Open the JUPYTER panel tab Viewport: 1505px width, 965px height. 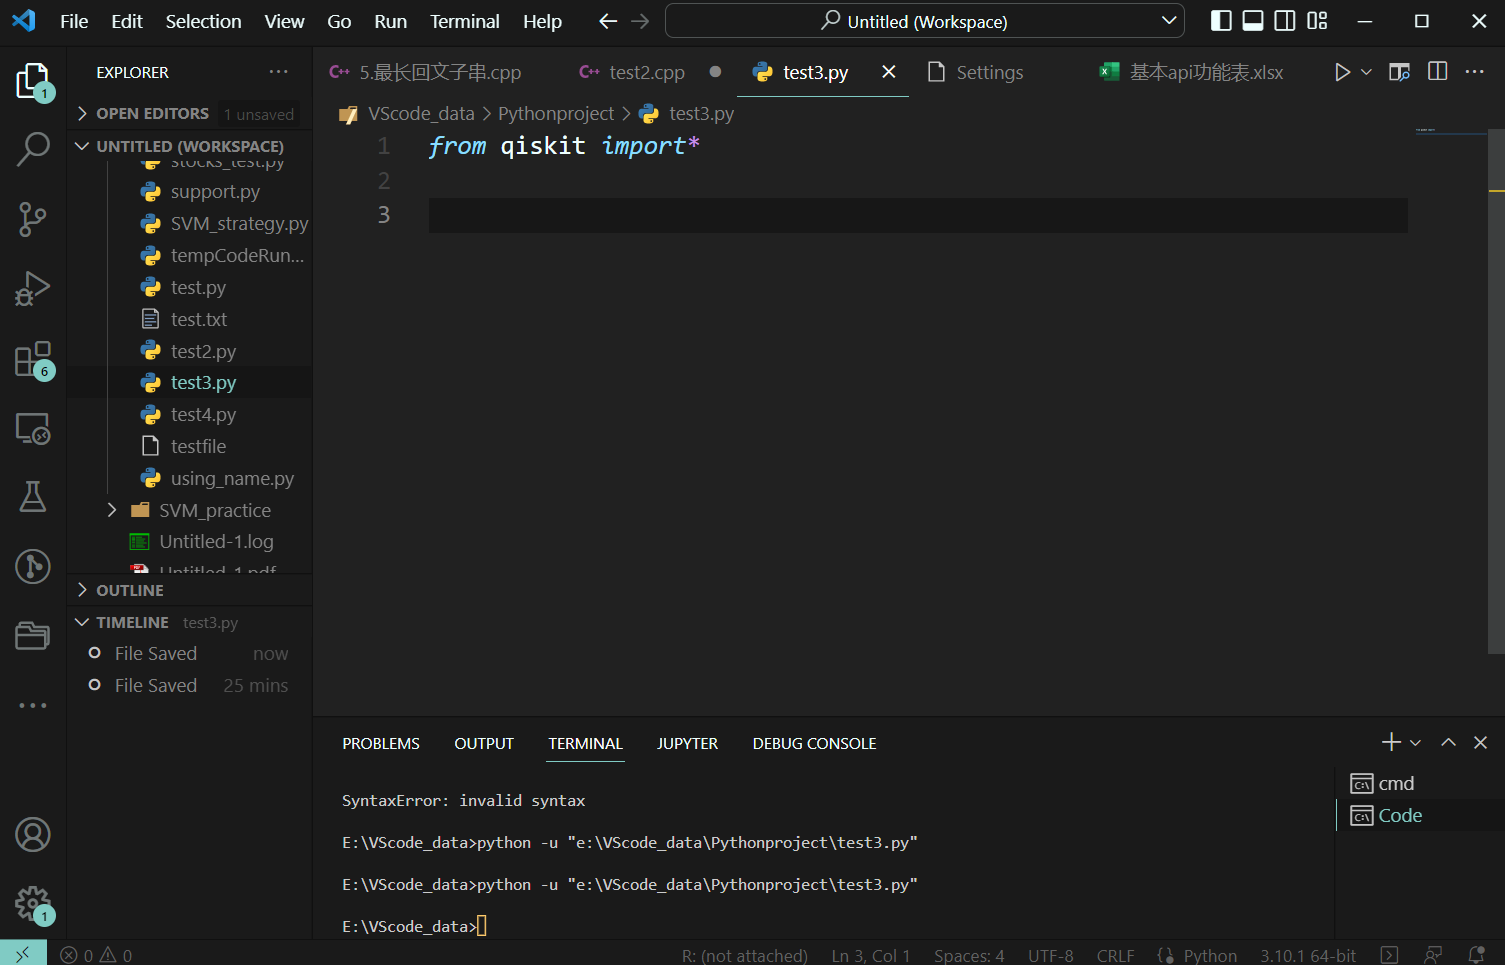pos(687,743)
